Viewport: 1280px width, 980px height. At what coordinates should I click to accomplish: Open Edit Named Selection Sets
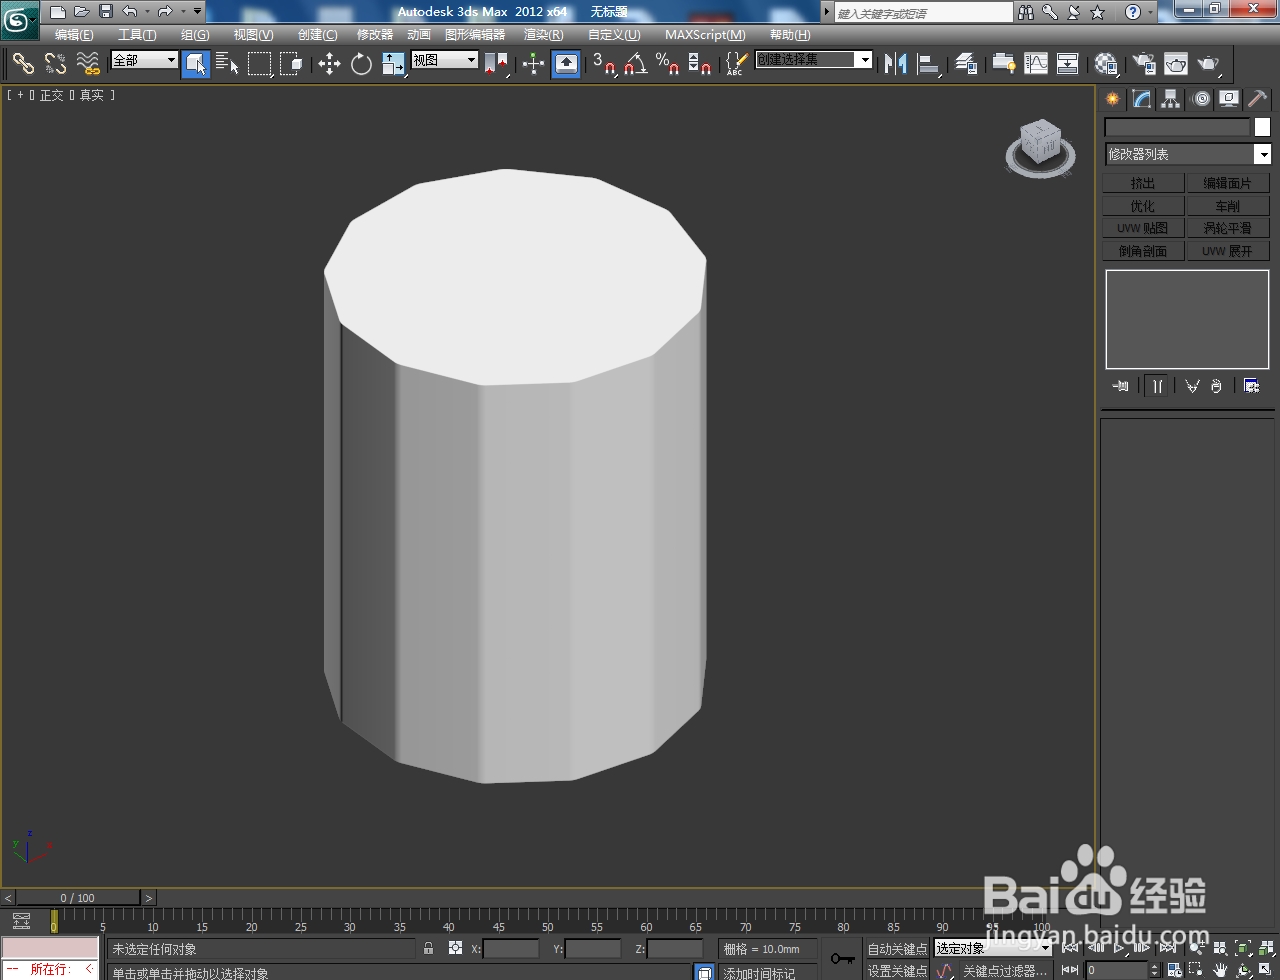pos(736,64)
